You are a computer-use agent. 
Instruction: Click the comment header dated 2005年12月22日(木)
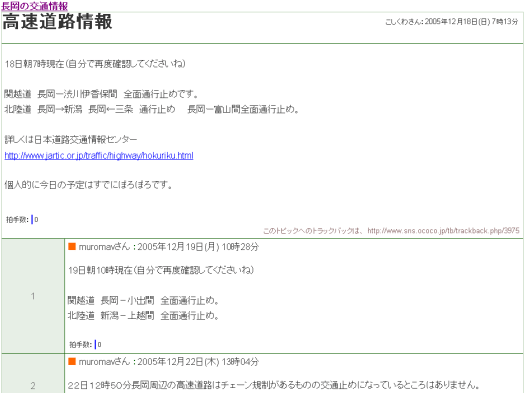tap(168, 362)
